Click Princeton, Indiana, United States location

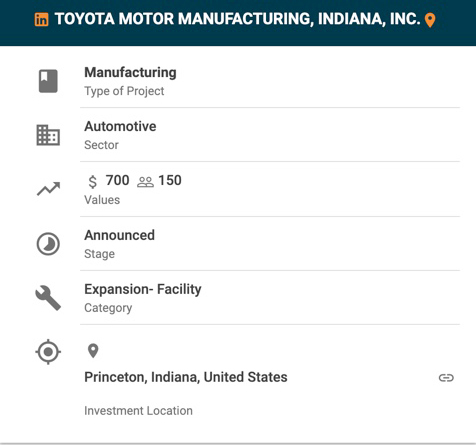(x=186, y=377)
